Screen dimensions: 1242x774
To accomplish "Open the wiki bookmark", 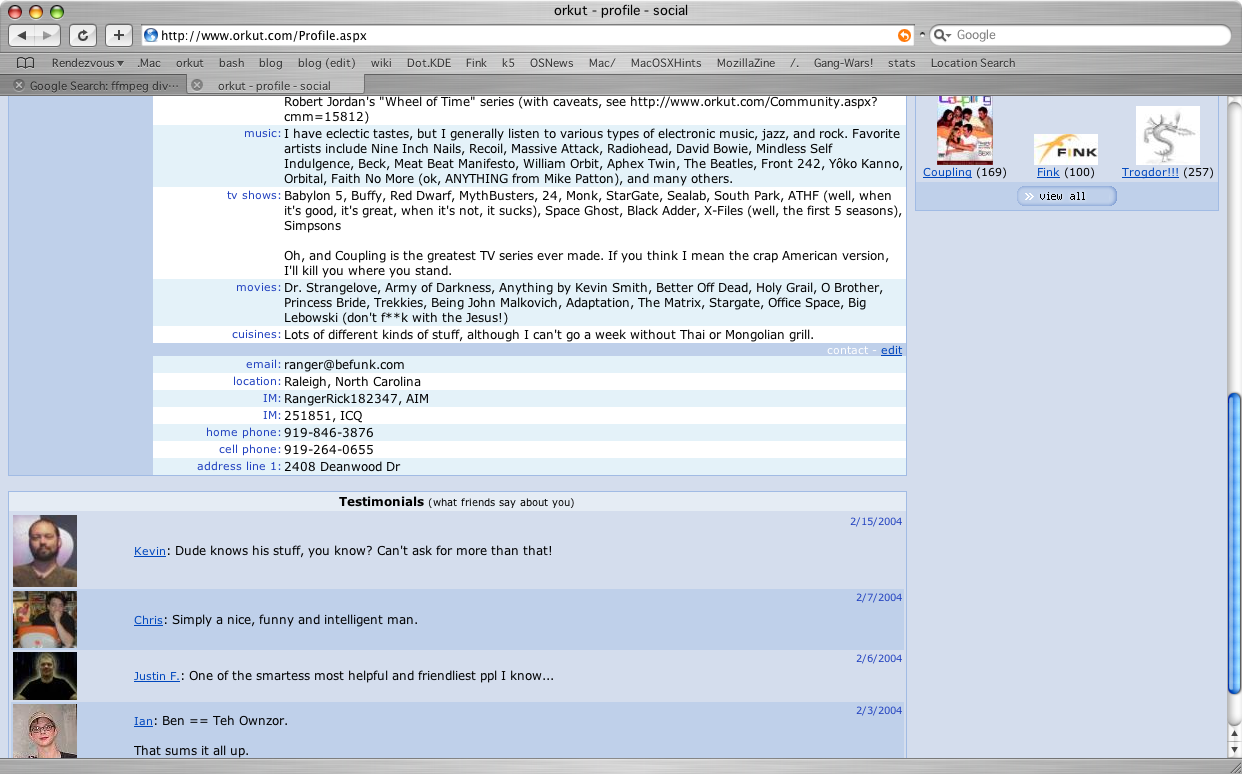I will 381,63.
